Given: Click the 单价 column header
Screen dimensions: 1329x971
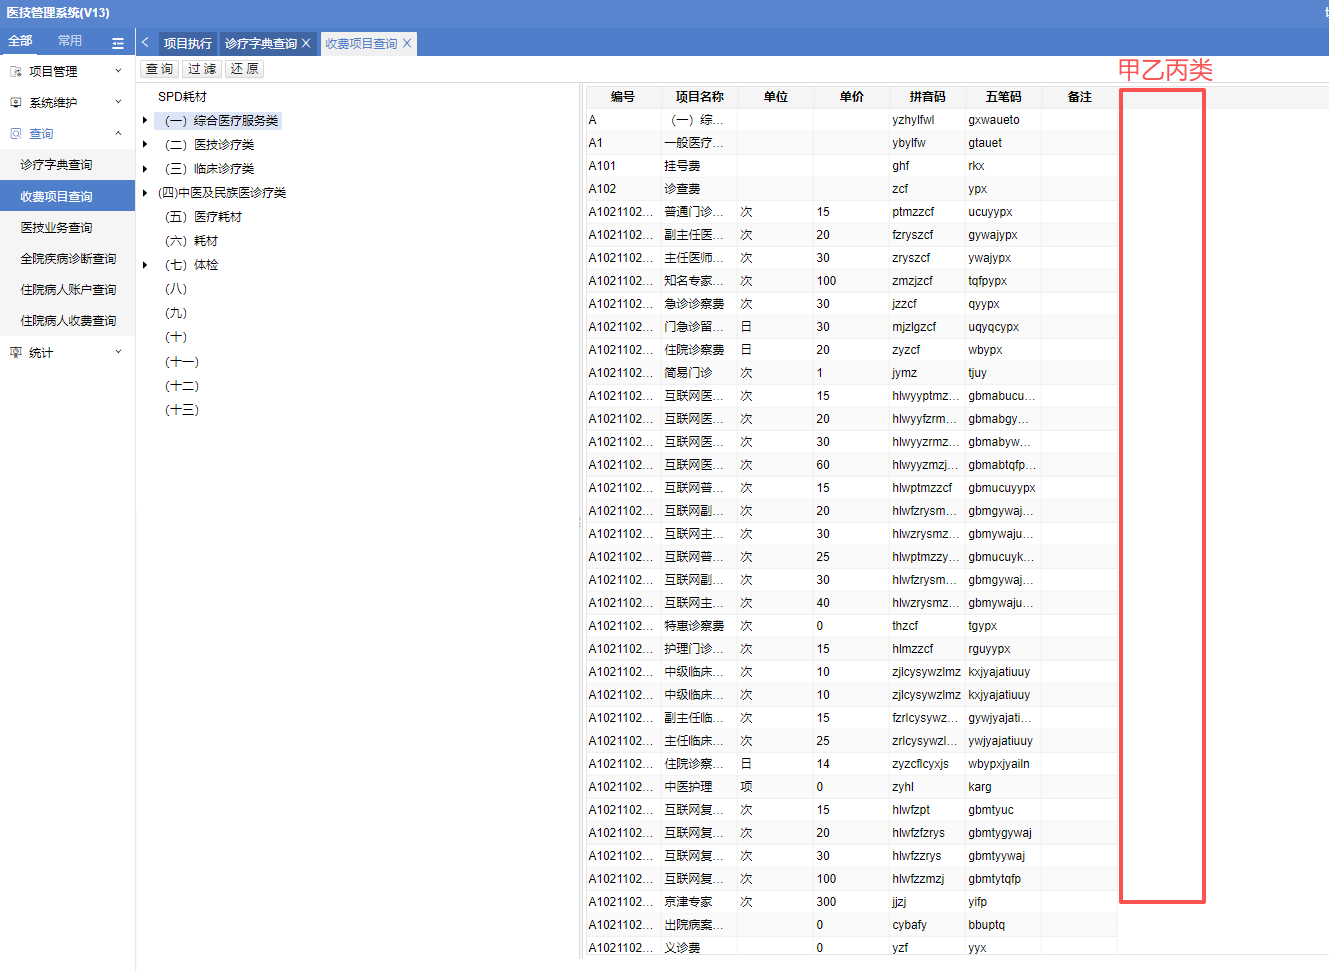Looking at the screenshot, I should [x=851, y=97].
